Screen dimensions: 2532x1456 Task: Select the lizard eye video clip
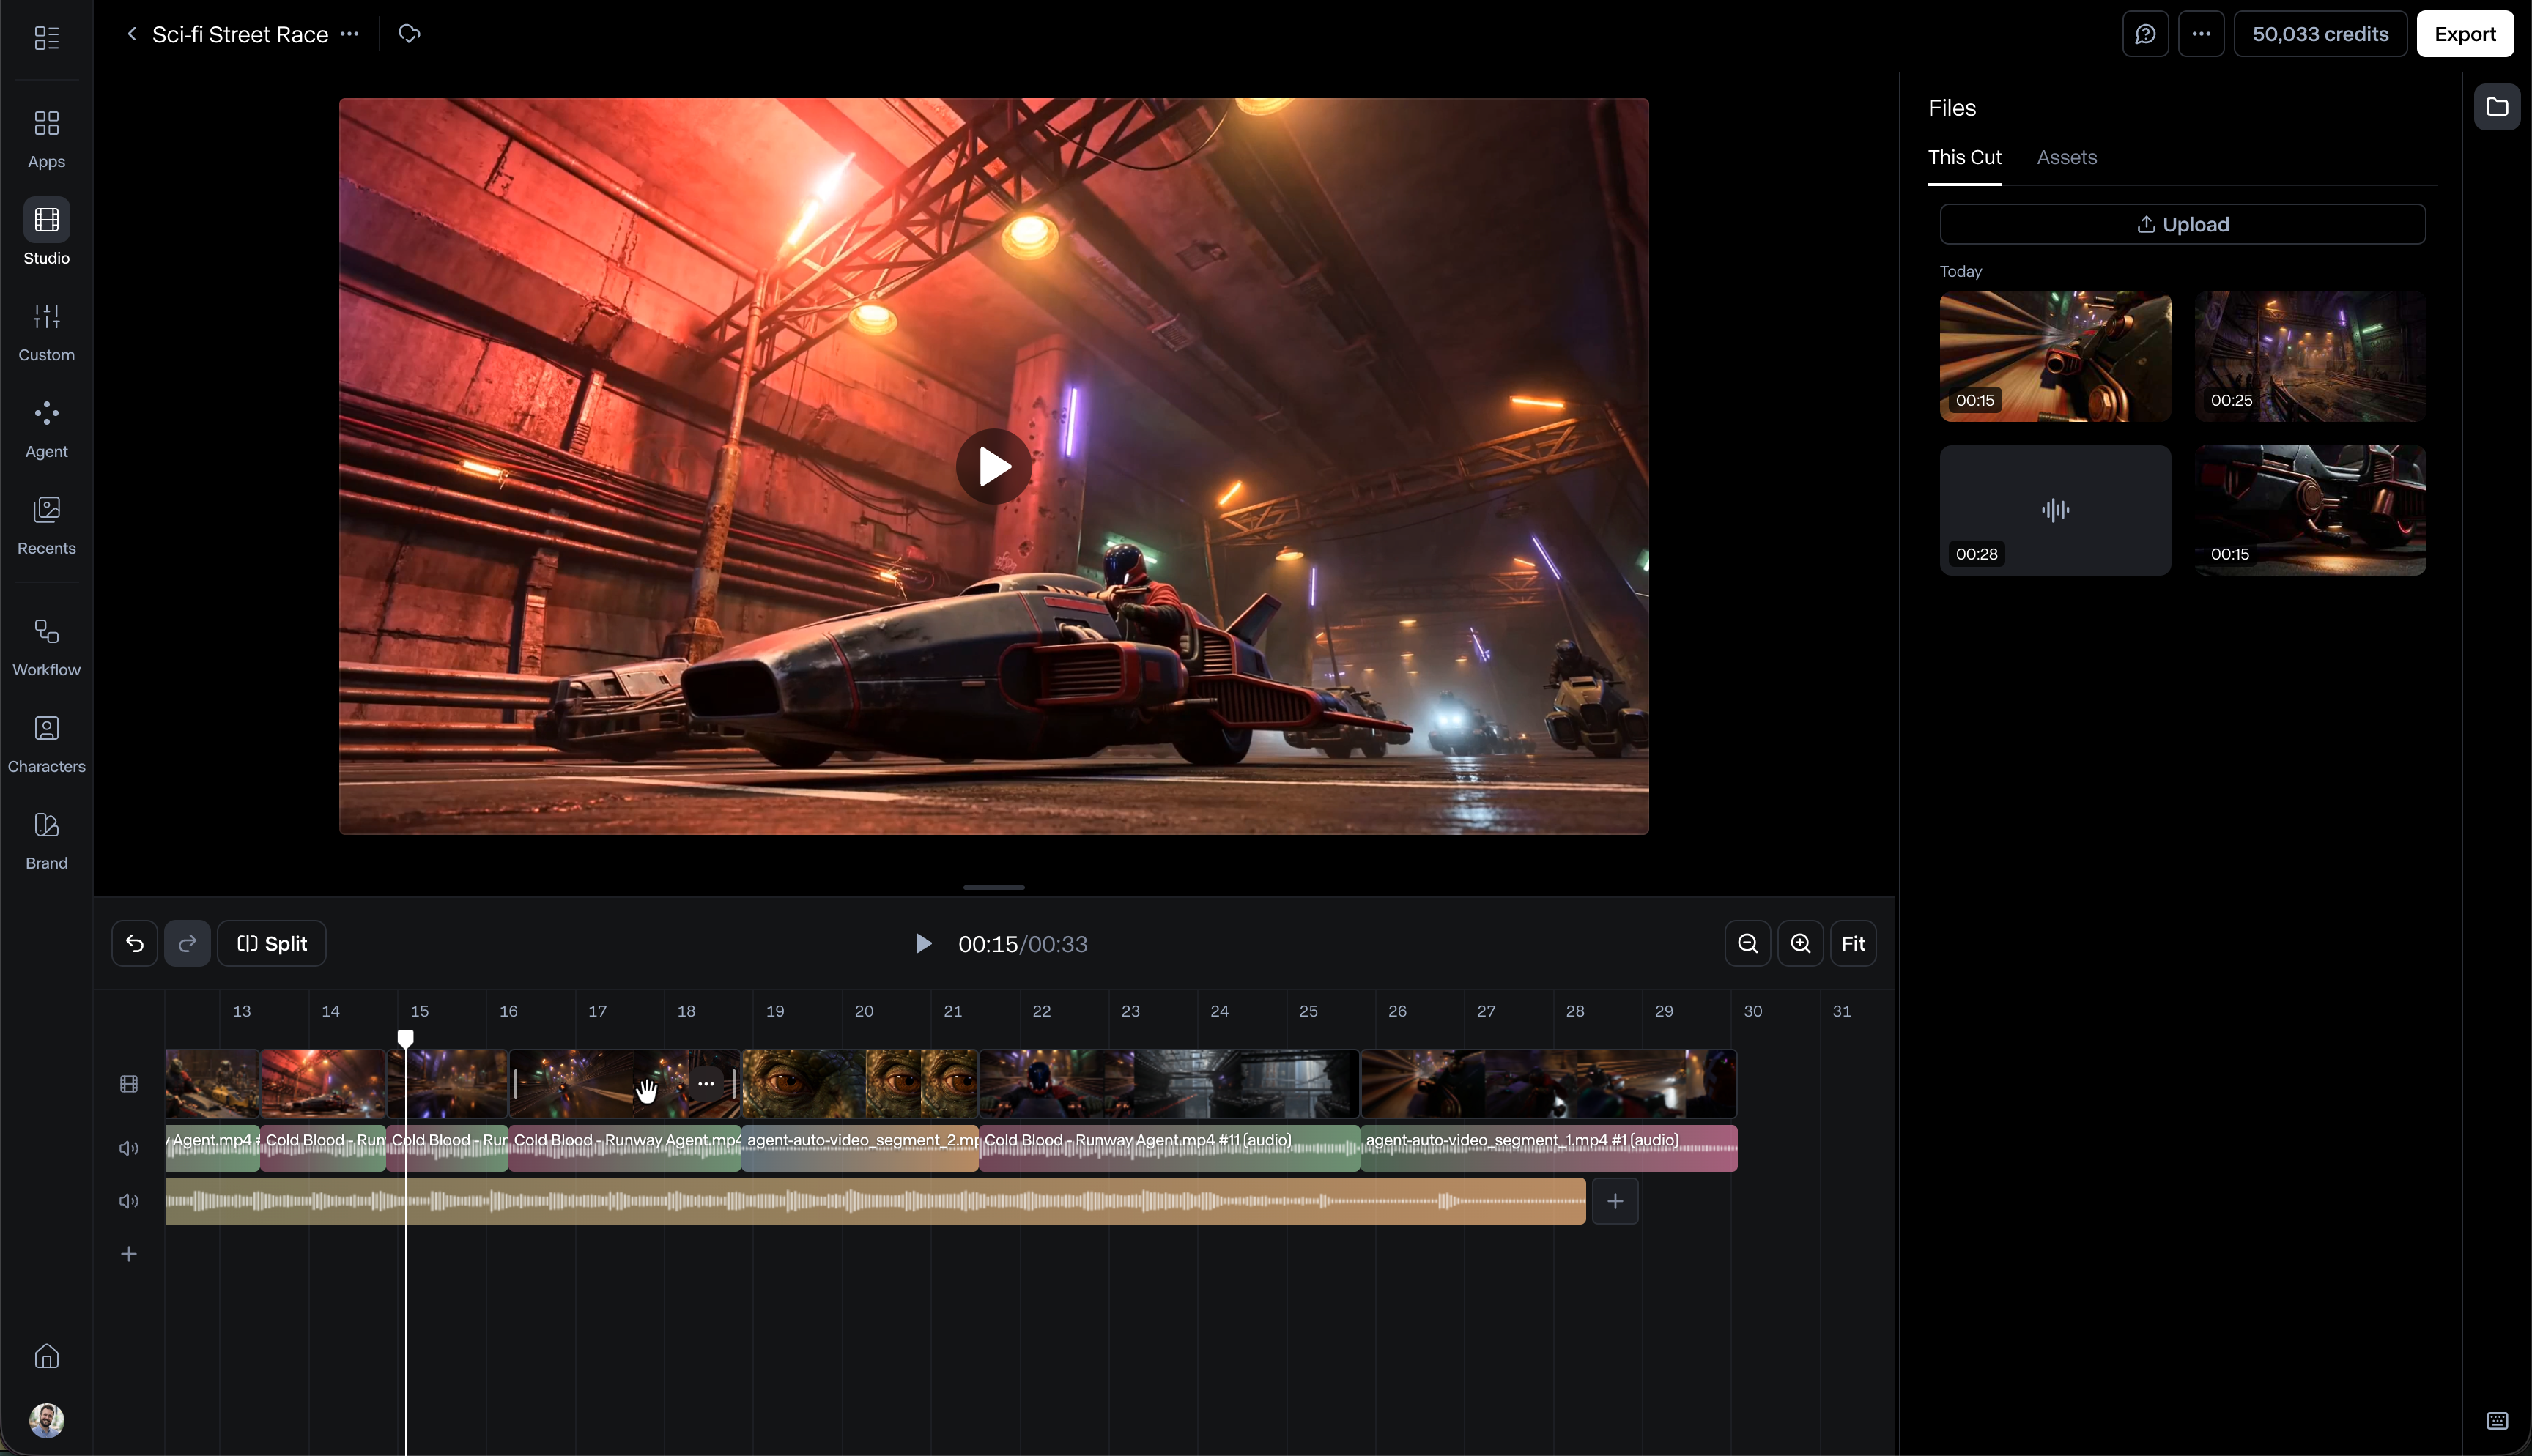click(x=860, y=1084)
